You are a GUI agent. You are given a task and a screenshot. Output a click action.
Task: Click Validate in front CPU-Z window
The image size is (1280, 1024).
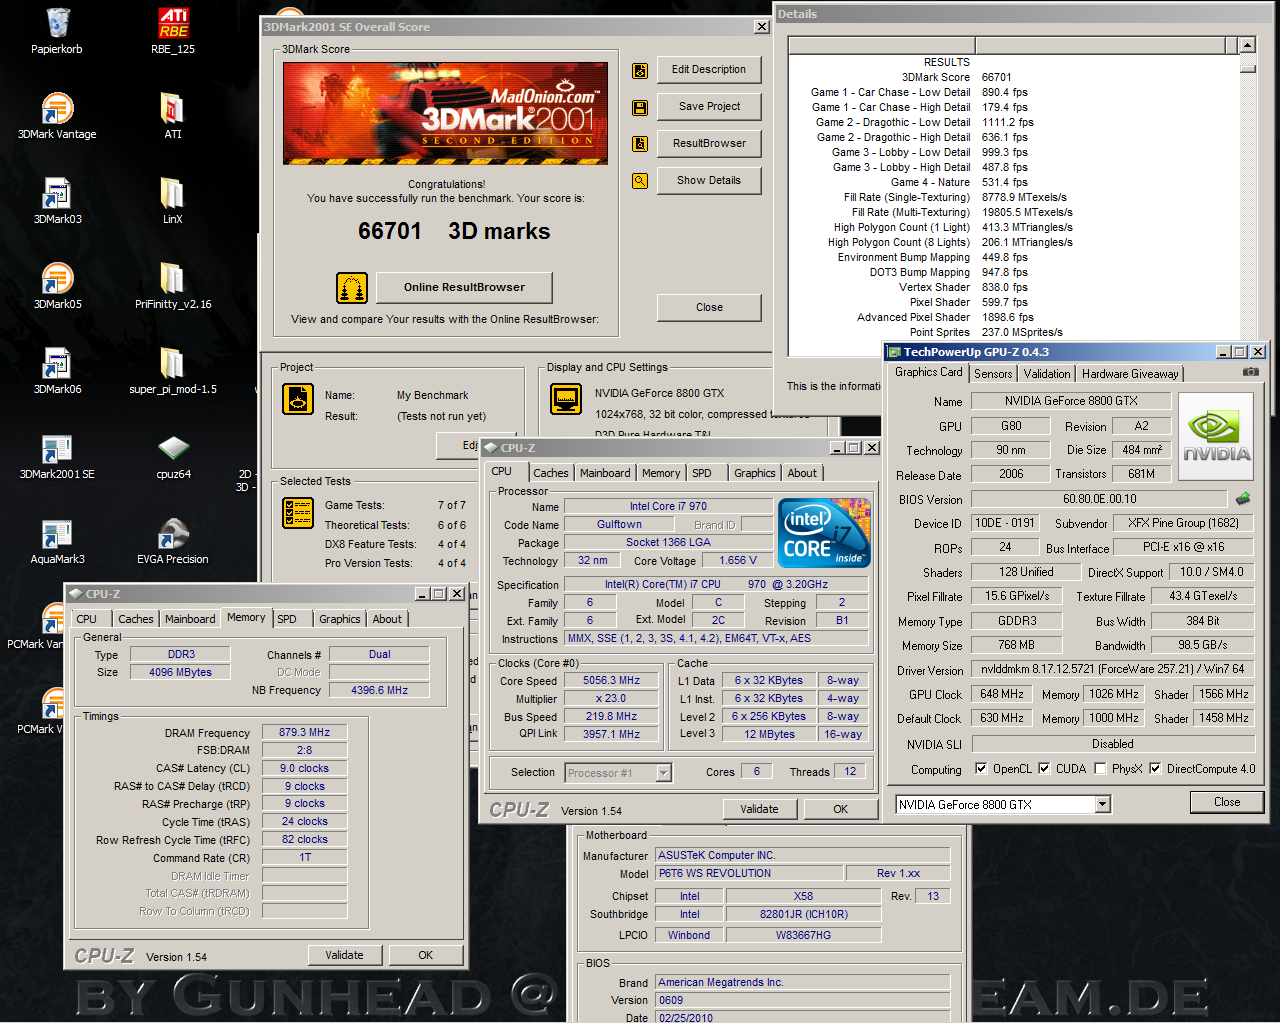pyautogui.click(x=759, y=809)
